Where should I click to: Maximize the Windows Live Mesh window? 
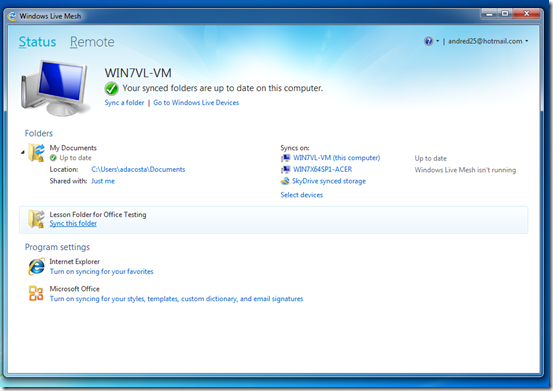[505, 14]
